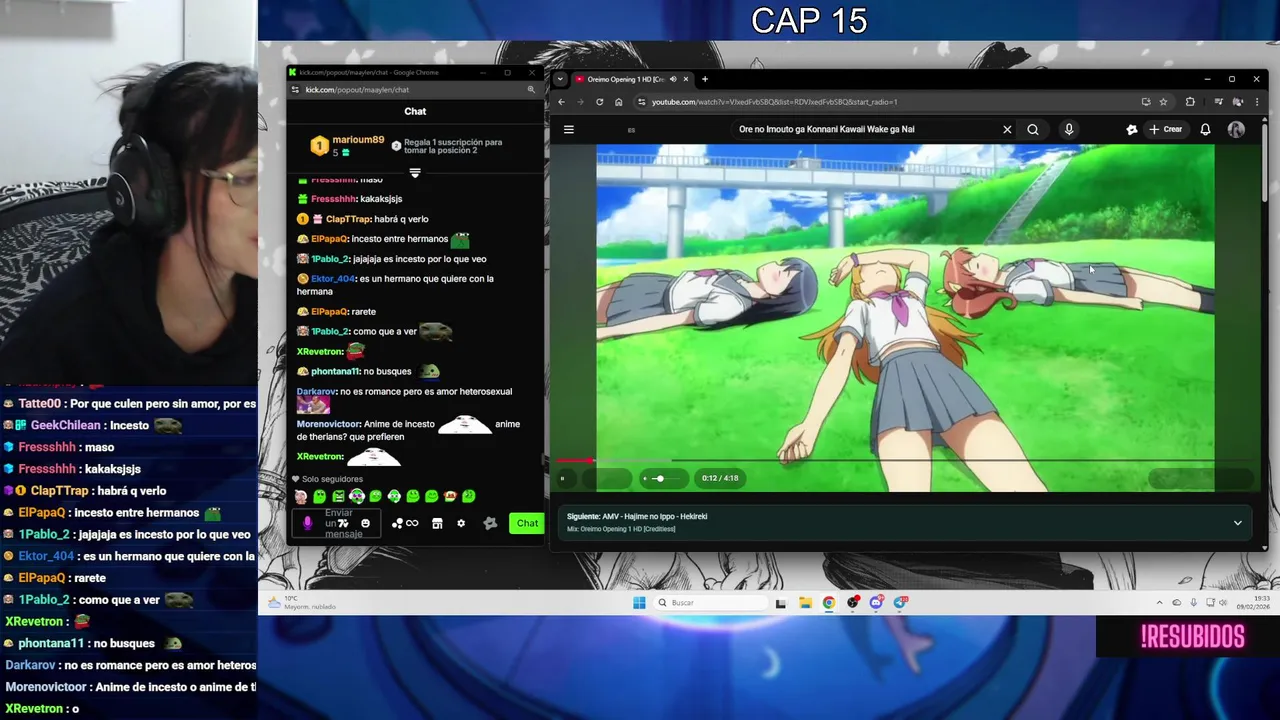The height and width of the screenshot is (720, 1280).
Task: Start YouTube voice search microphone
Action: (x=1069, y=129)
